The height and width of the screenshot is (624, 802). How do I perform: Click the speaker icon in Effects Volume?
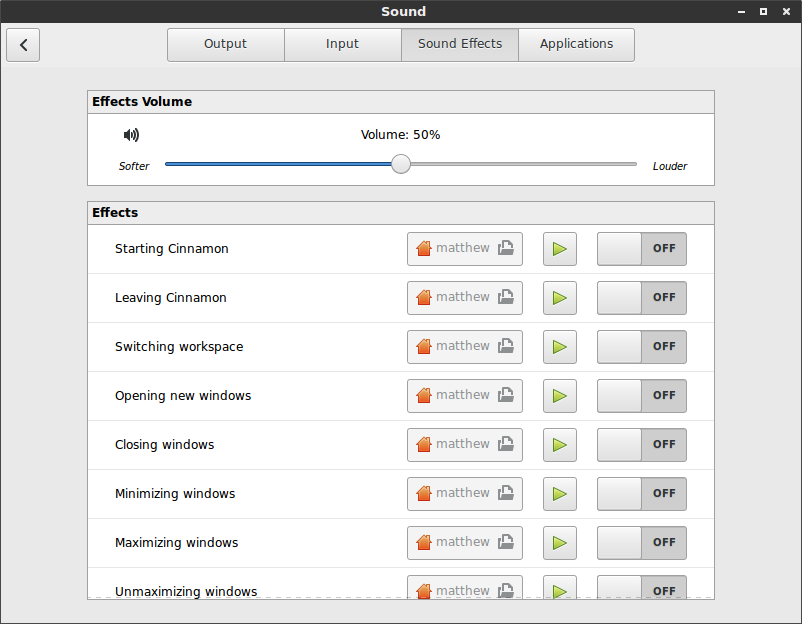(131, 135)
